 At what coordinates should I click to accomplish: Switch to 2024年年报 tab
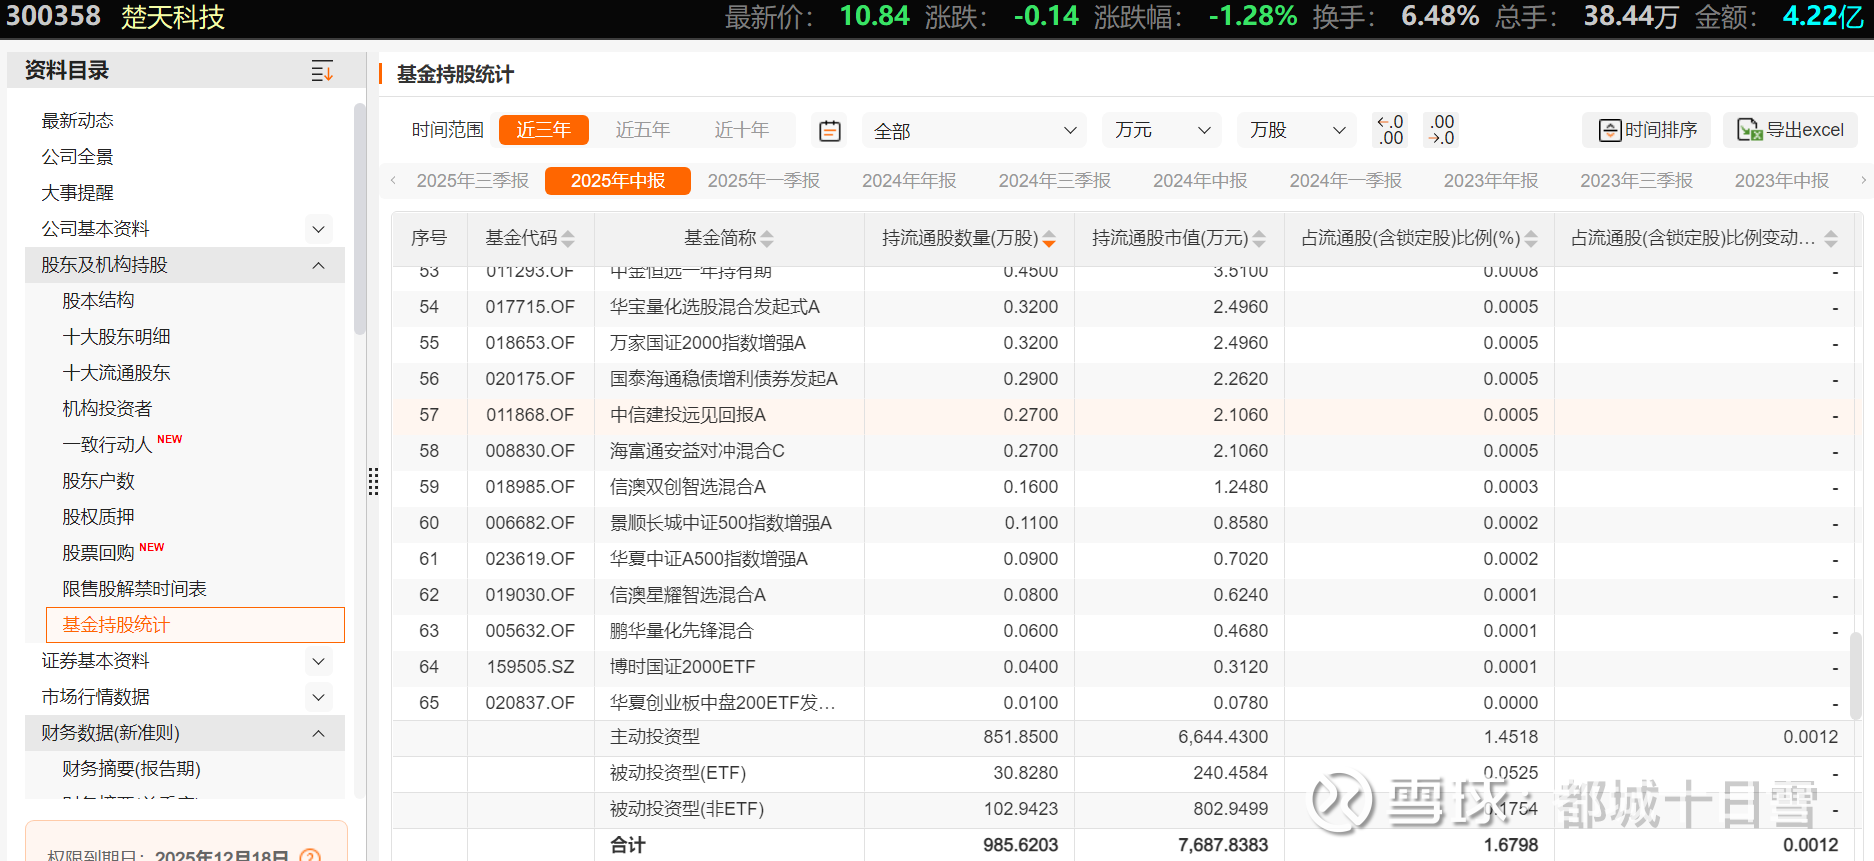[x=909, y=181]
